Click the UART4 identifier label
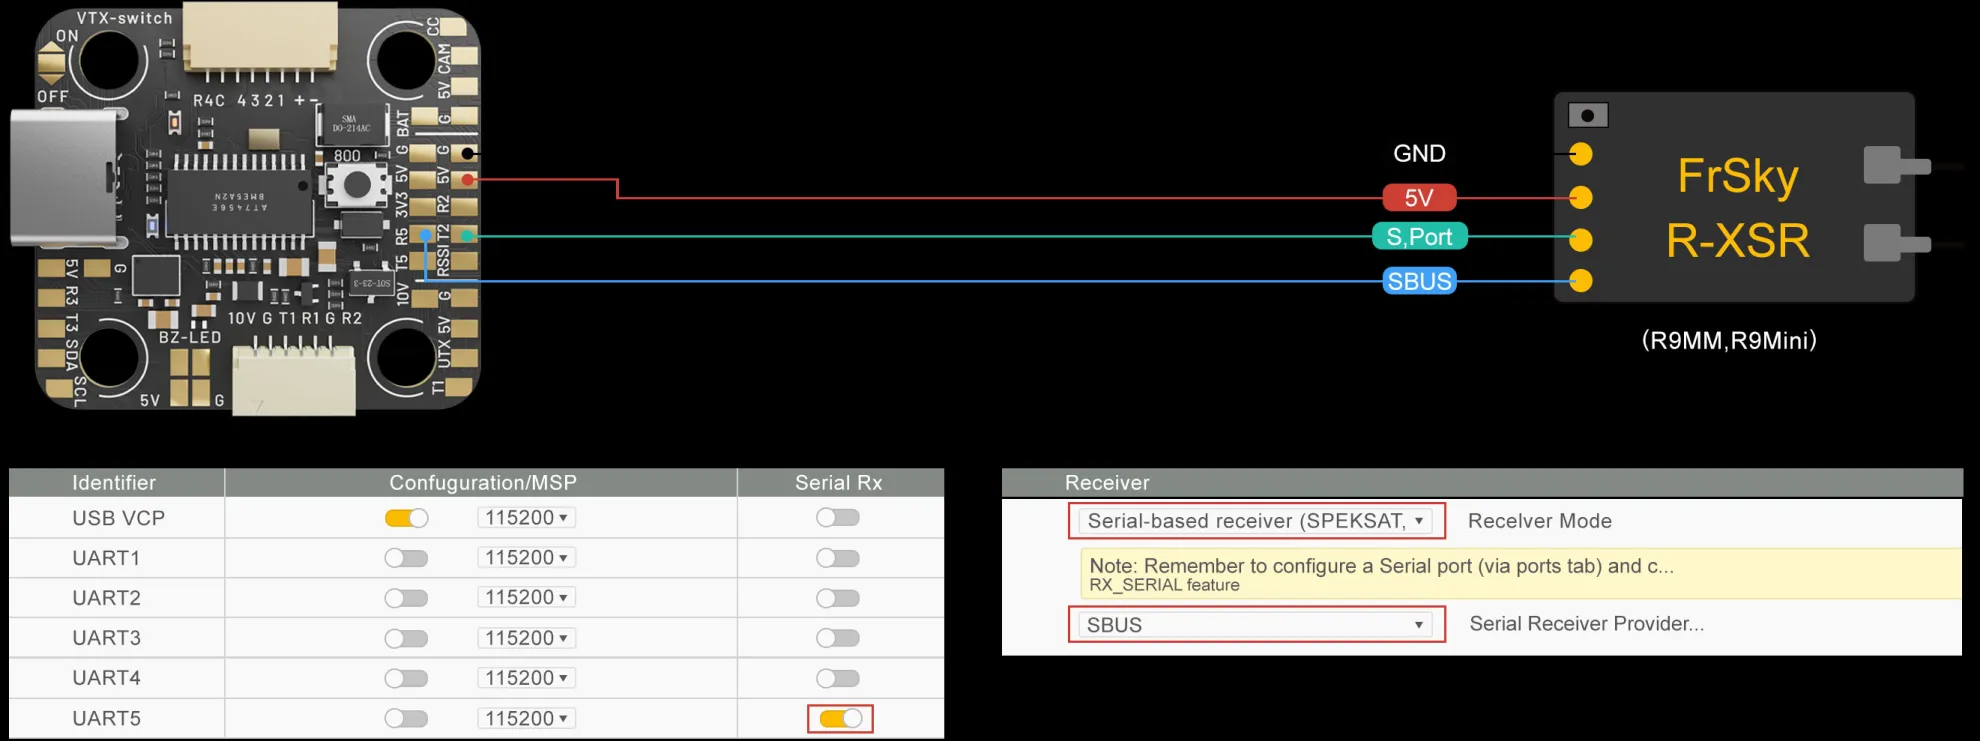 click(x=106, y=678)
